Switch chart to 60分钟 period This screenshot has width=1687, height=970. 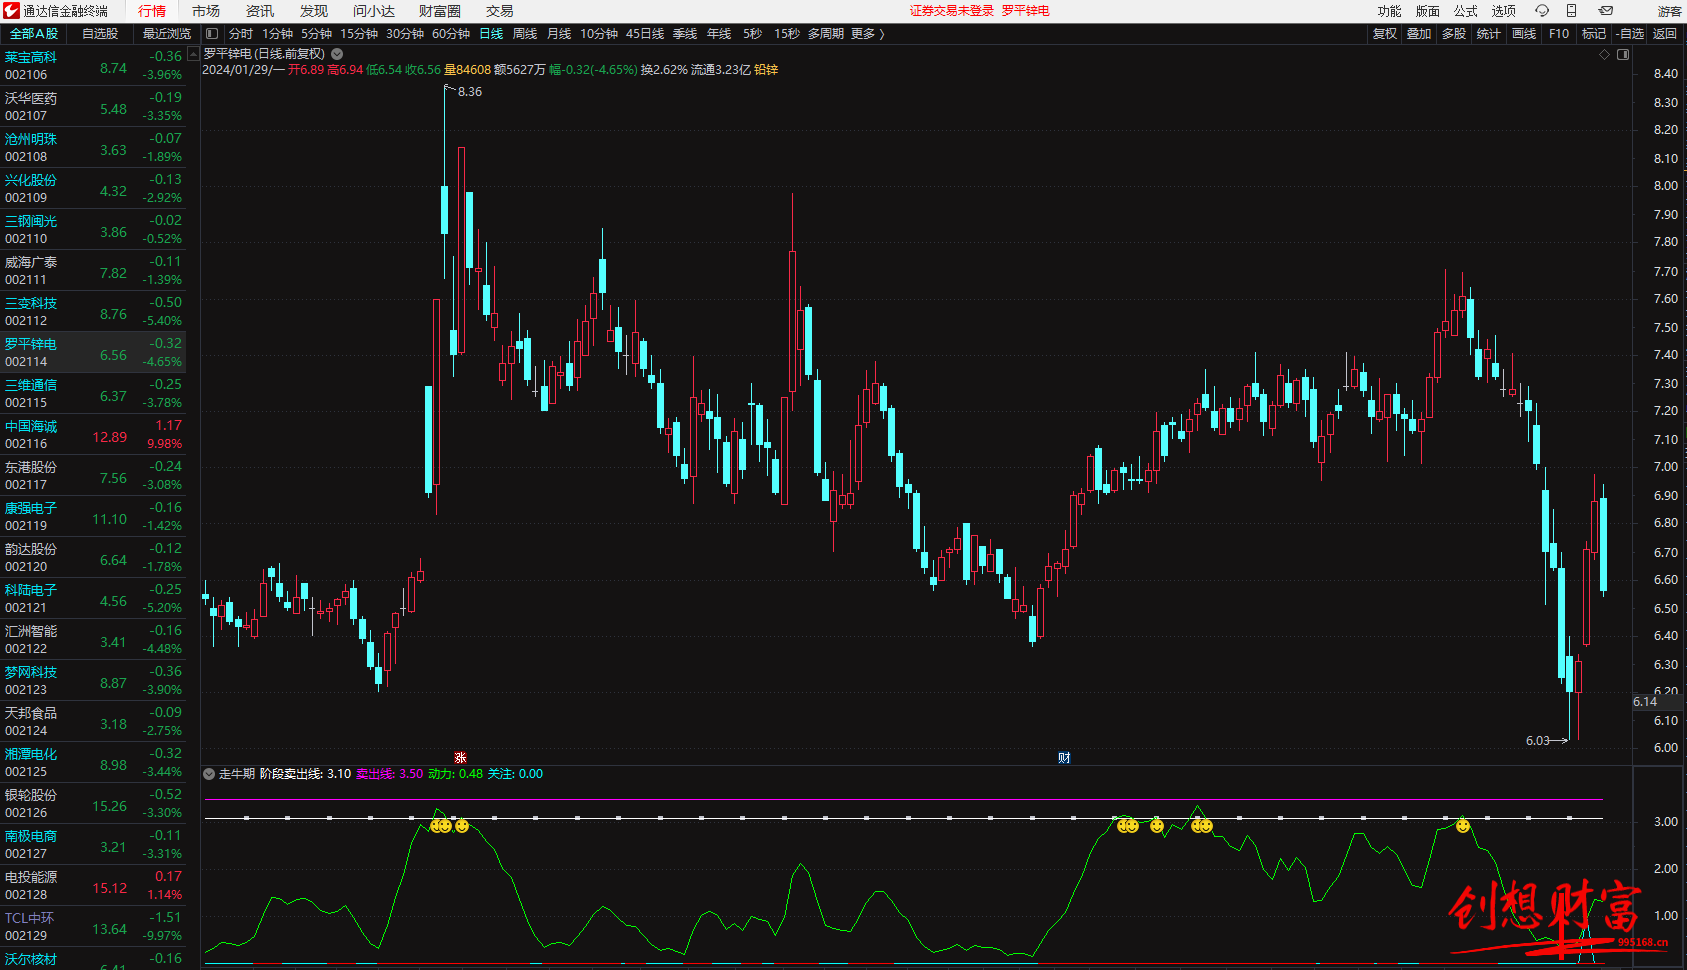451,34
